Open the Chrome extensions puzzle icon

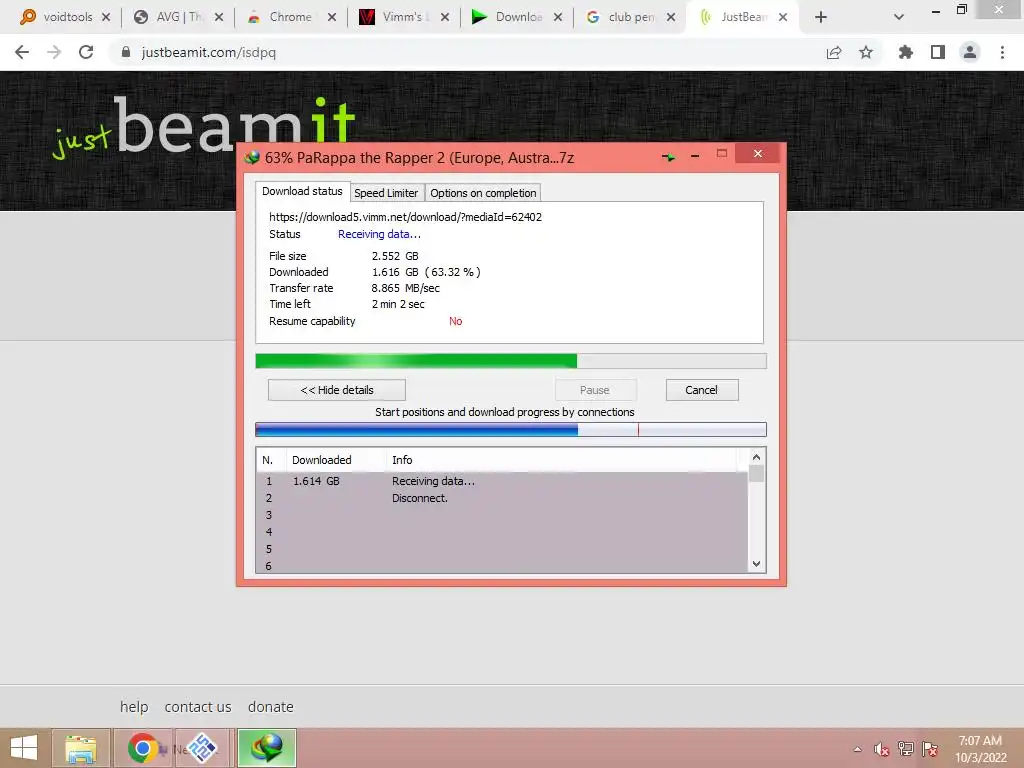point(905,52)
